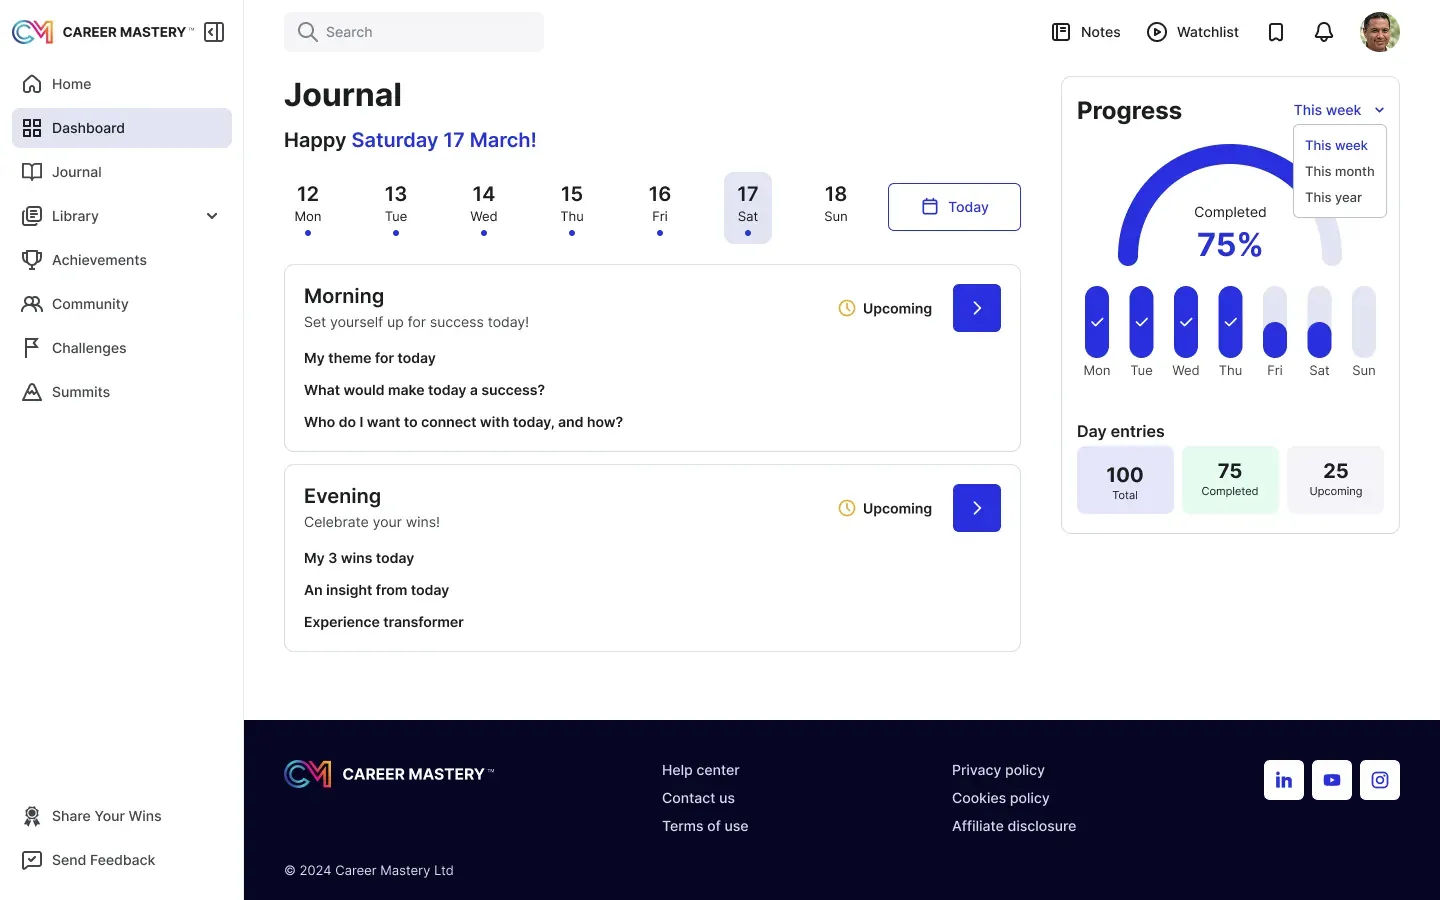Viewport: 1440px width, 900px height.
Task: Open the bookmark icon in header
Action: pos(1276,32)
